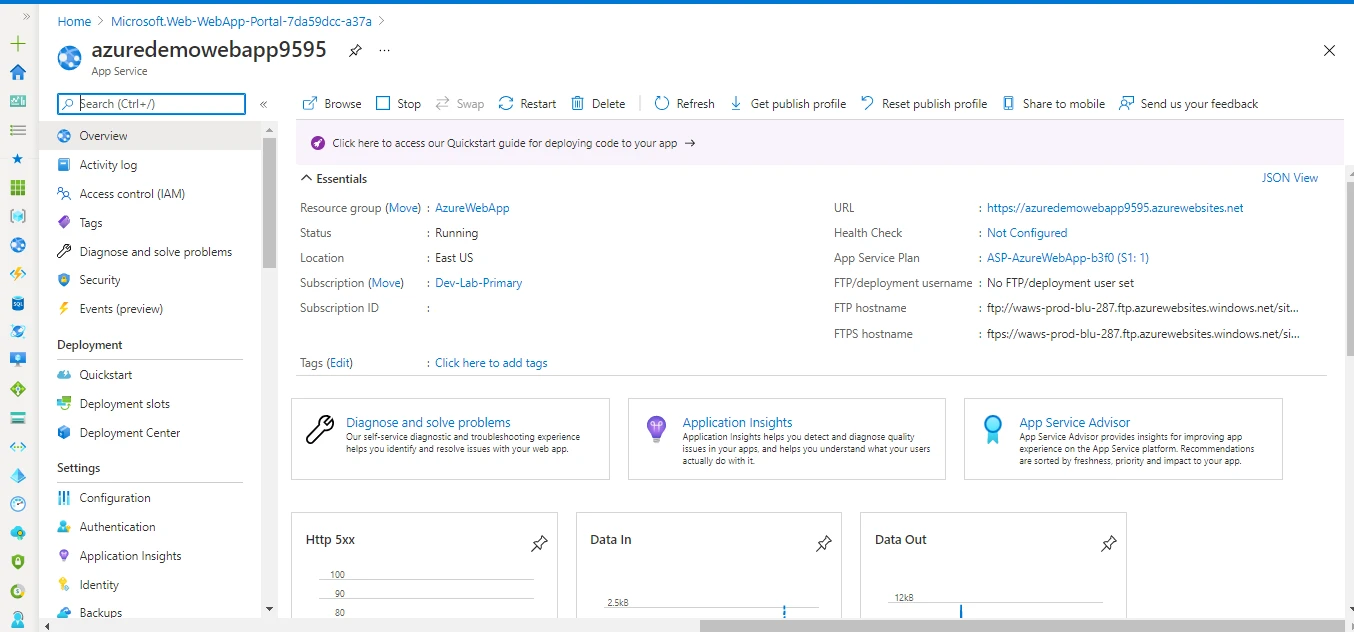
Task: Pin the Http 5xx chart
Action: coord(539,543)
